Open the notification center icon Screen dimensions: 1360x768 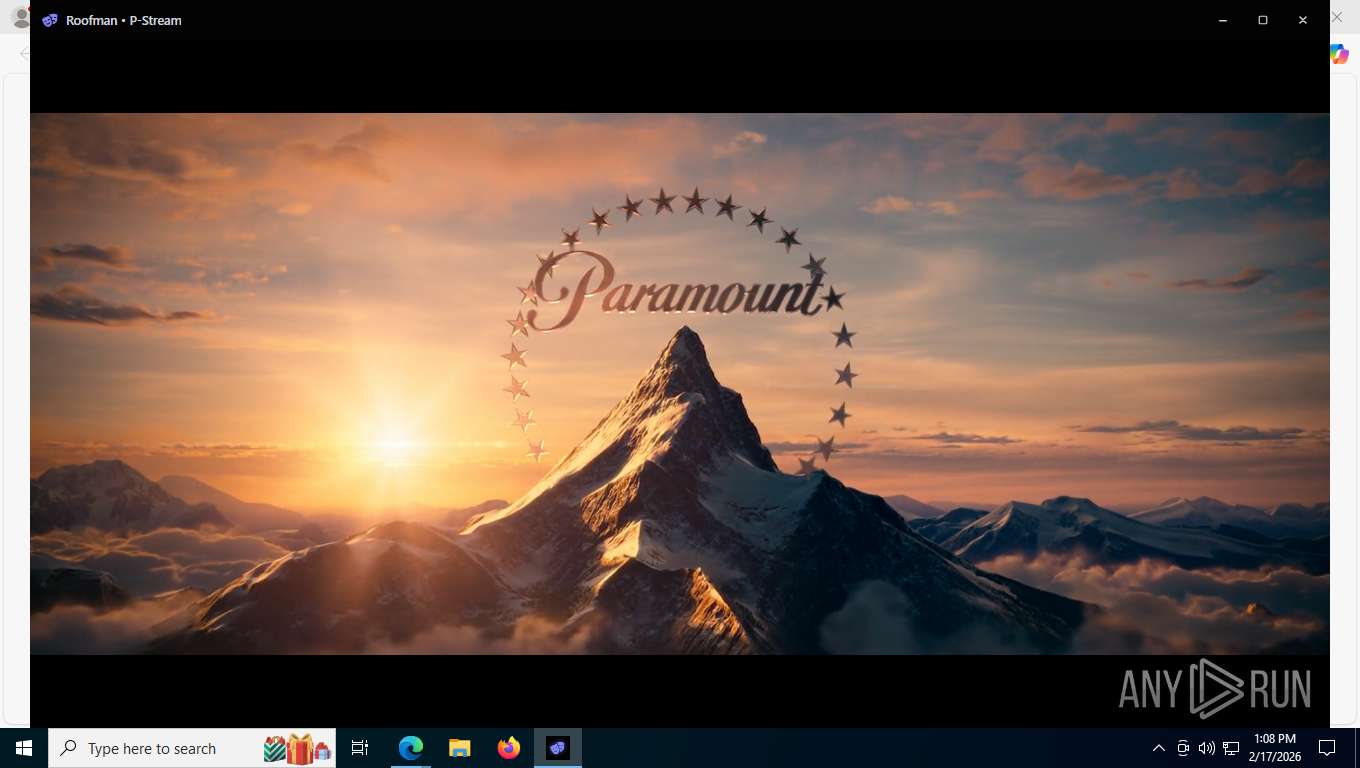pyautogui.click(x=1327, y=748)
